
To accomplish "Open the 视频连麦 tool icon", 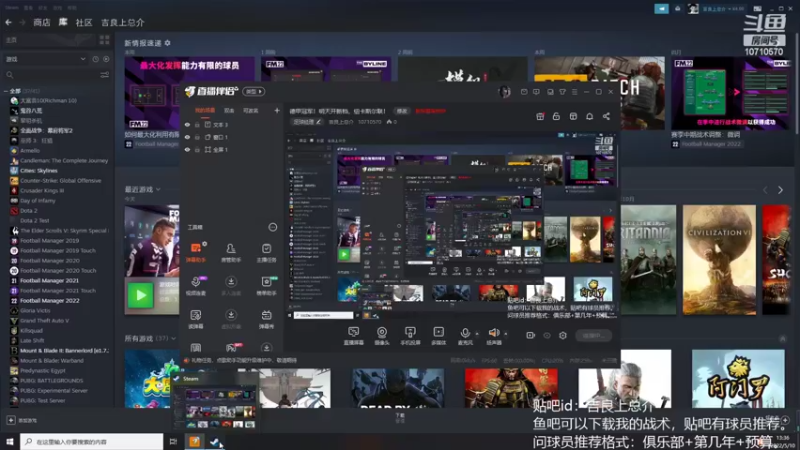I will pos(196,282).
